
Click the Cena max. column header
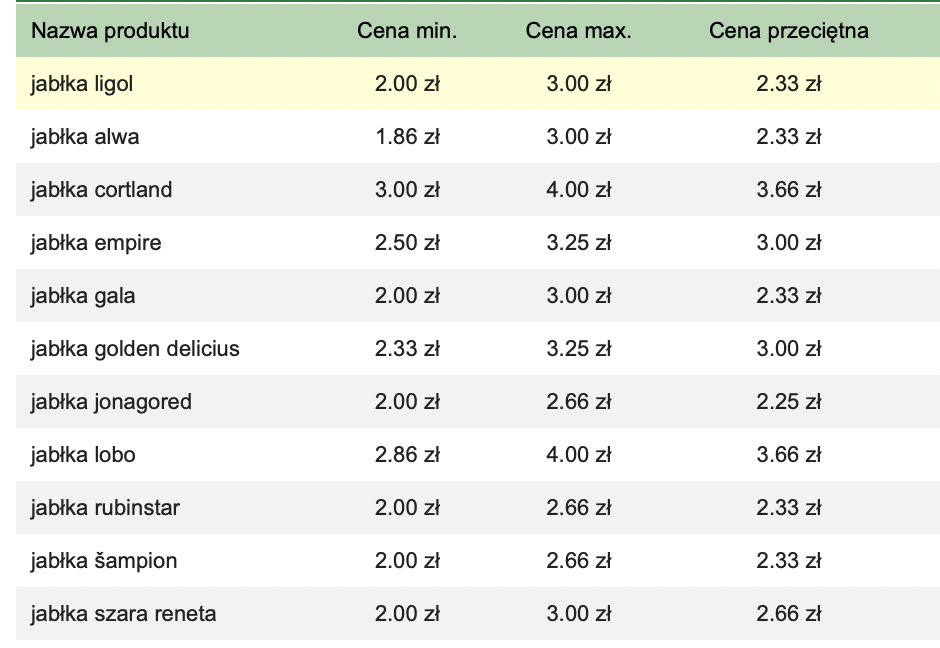(579, 31)
